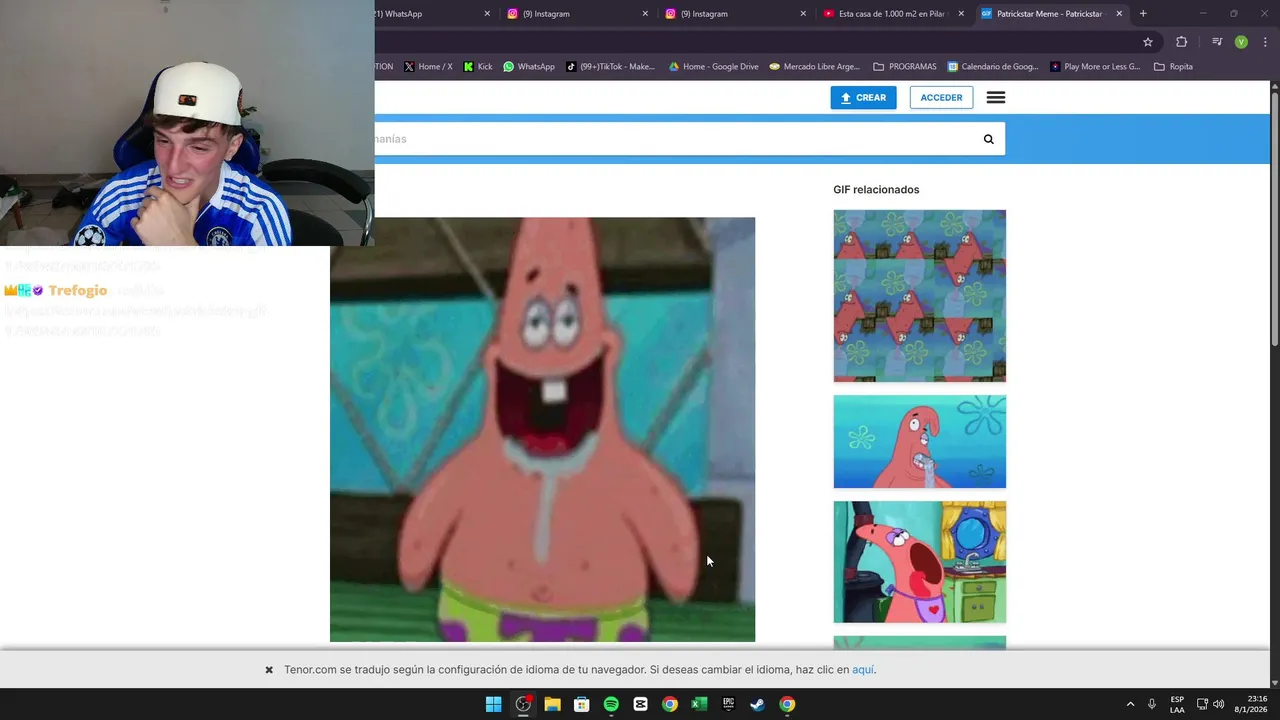Close the Esta casa de 1.000 m2 tab
1280x720 pixels.
[961, 14]
